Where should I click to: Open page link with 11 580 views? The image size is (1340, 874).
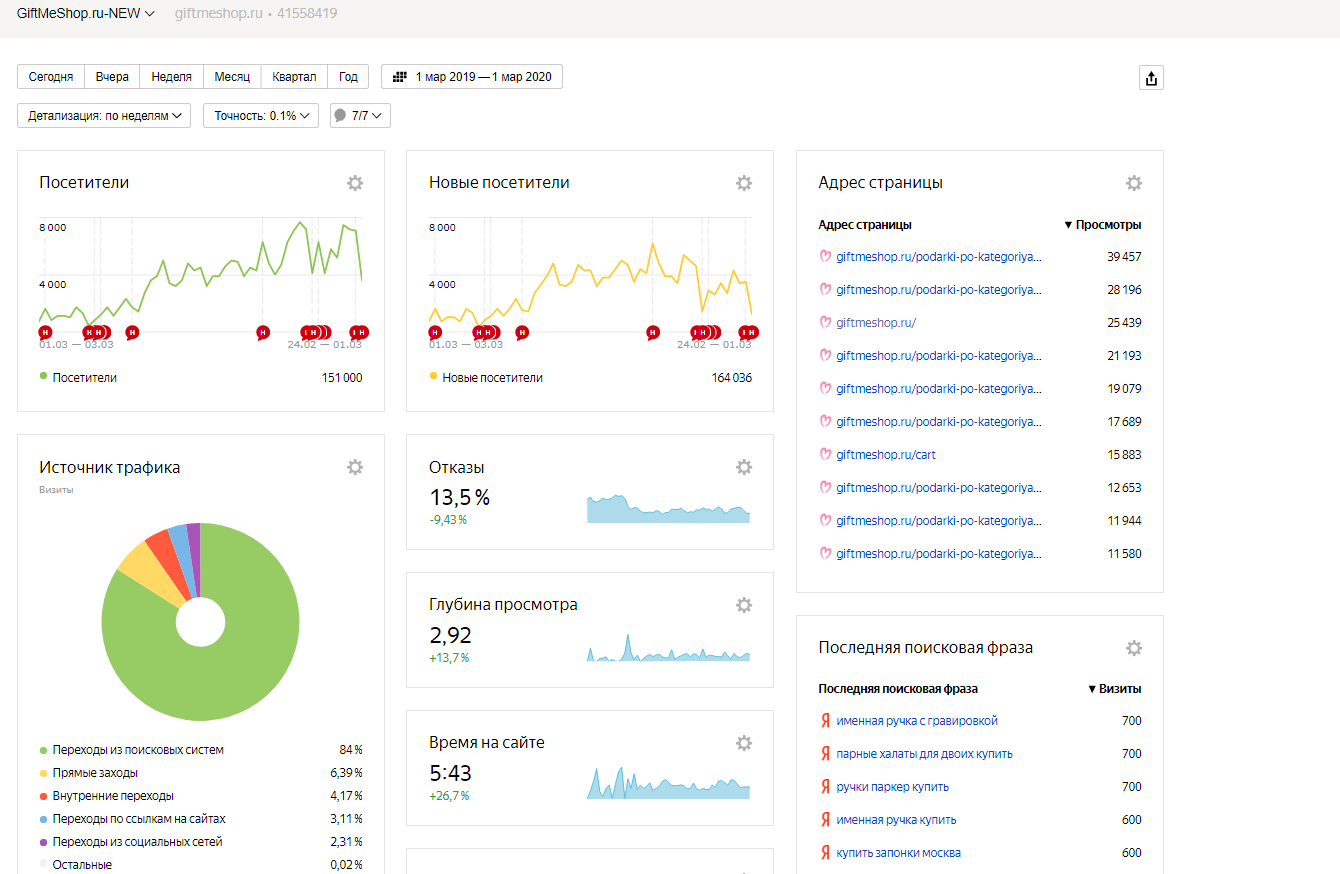click(939, 554)
